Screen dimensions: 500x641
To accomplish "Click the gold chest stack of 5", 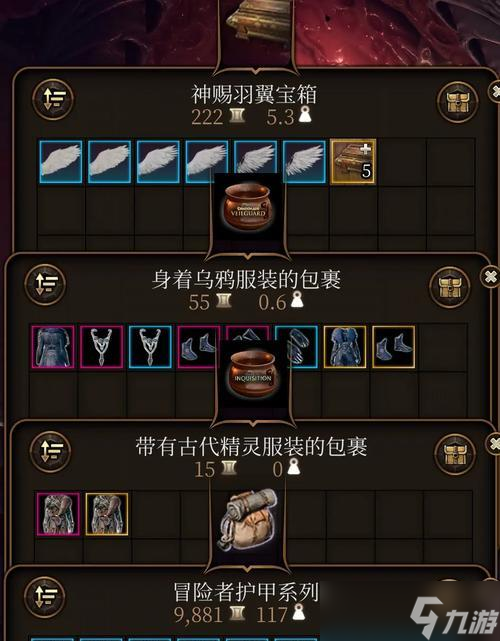I will tap(353, 161).
